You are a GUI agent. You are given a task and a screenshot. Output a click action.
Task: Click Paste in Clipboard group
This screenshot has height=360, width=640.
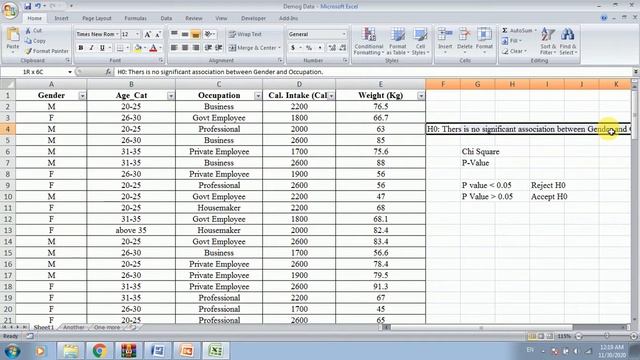(x=13, y=40)
